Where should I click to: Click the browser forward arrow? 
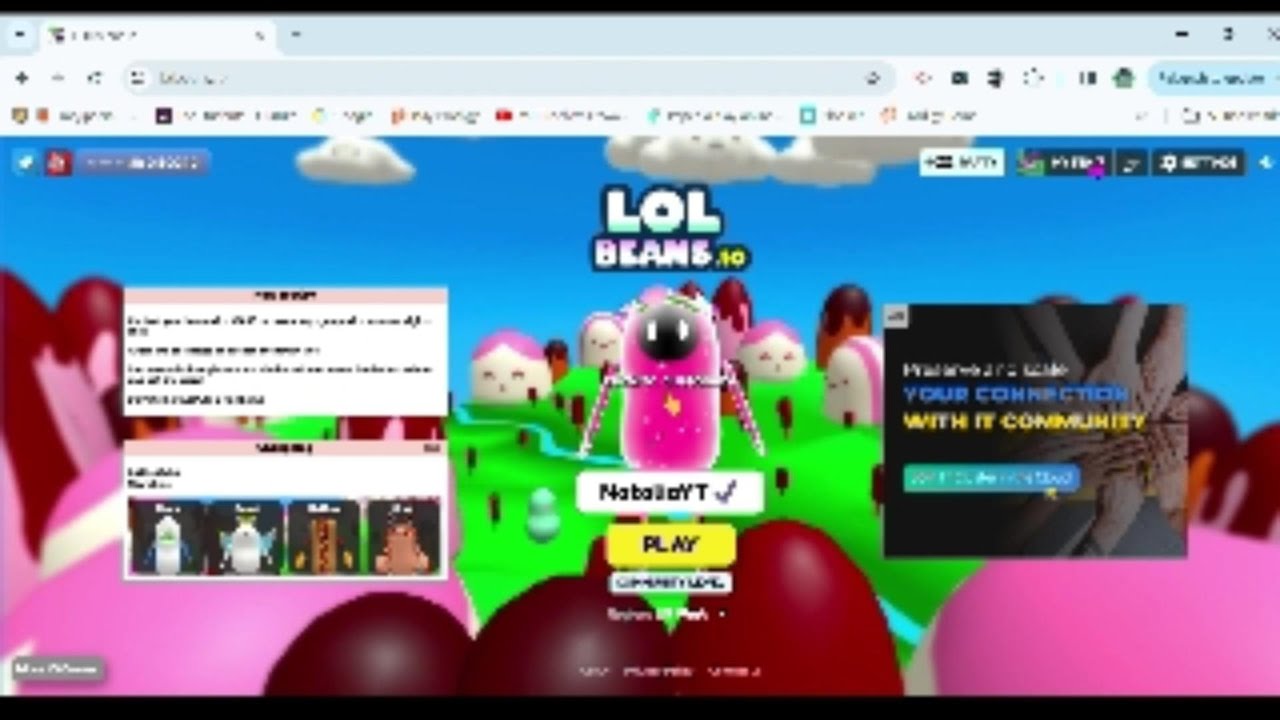point(58,77)
